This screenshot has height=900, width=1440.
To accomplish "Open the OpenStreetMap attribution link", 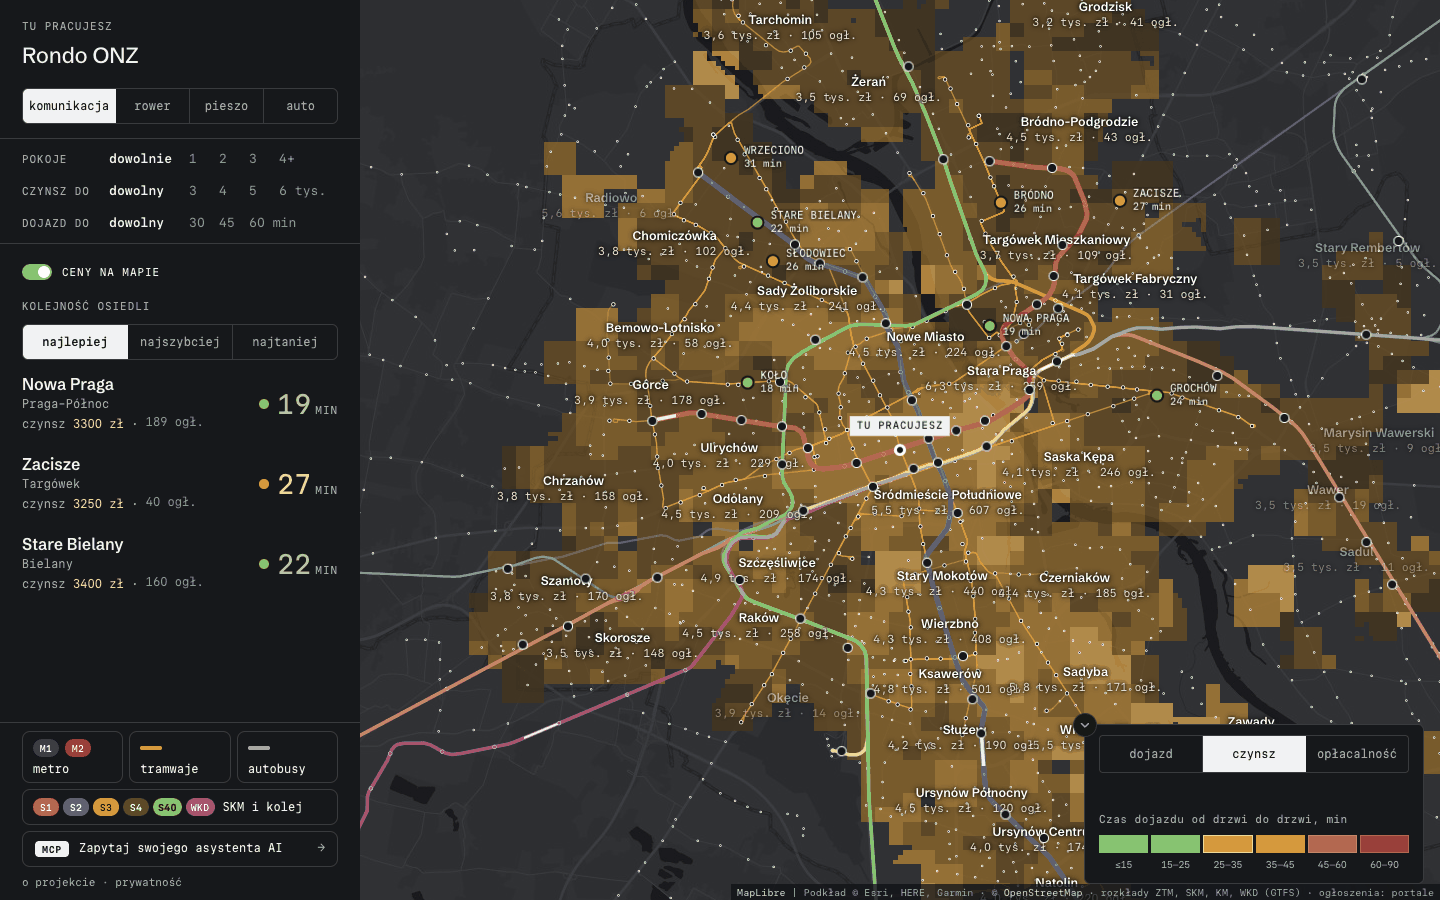I will (x=1043, y=893).
